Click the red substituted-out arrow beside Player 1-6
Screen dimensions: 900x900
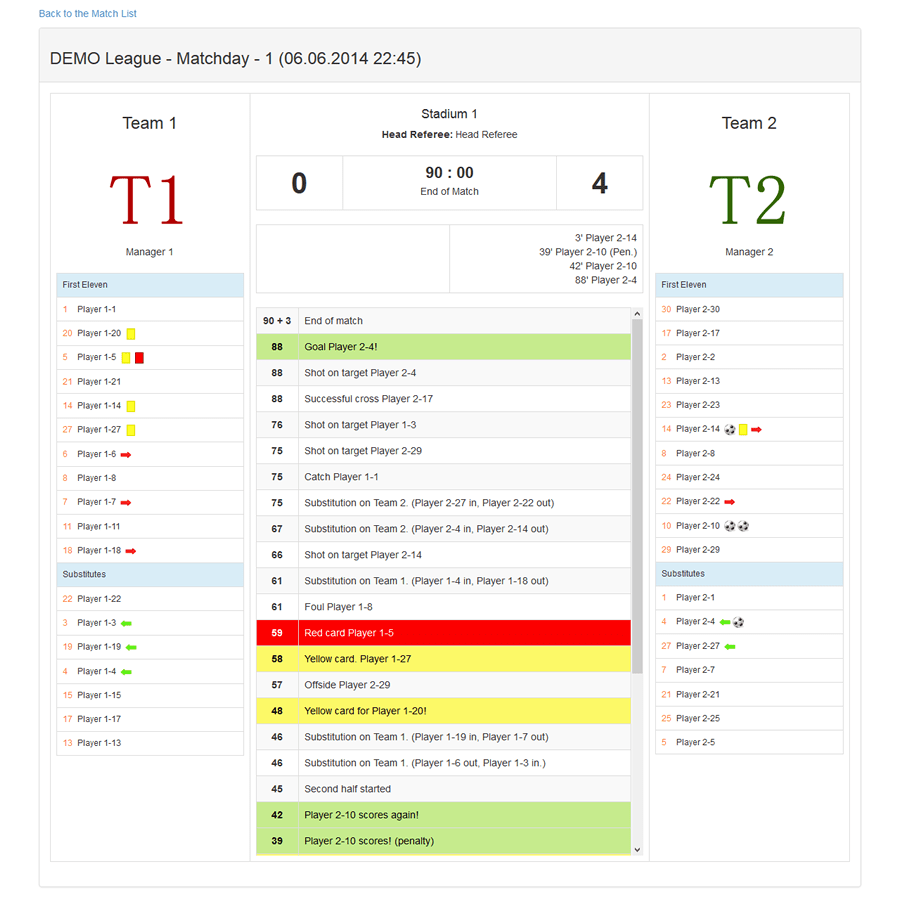(126, 455)
